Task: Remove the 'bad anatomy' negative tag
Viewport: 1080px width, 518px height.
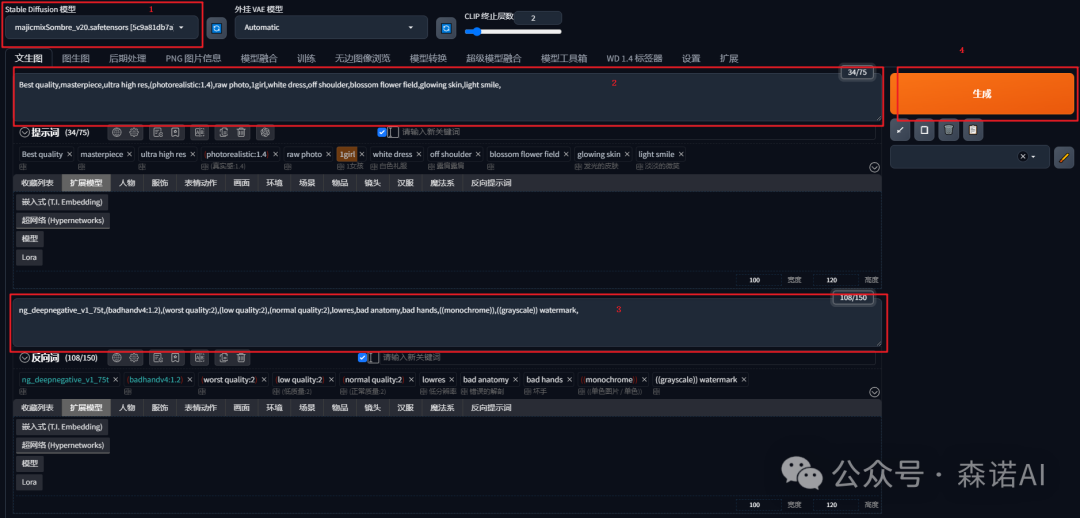Action: coord(516,380)
